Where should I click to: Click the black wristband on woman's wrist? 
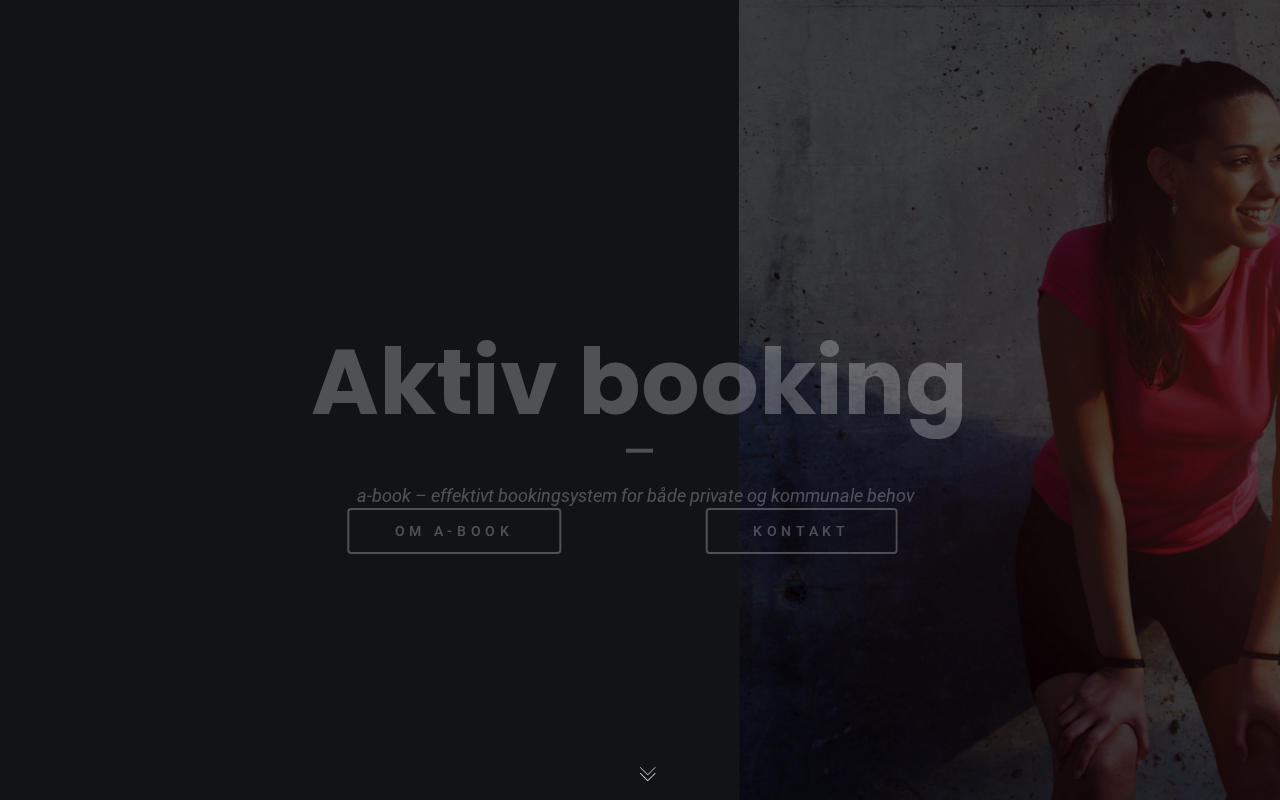(x=1123, y=662)
